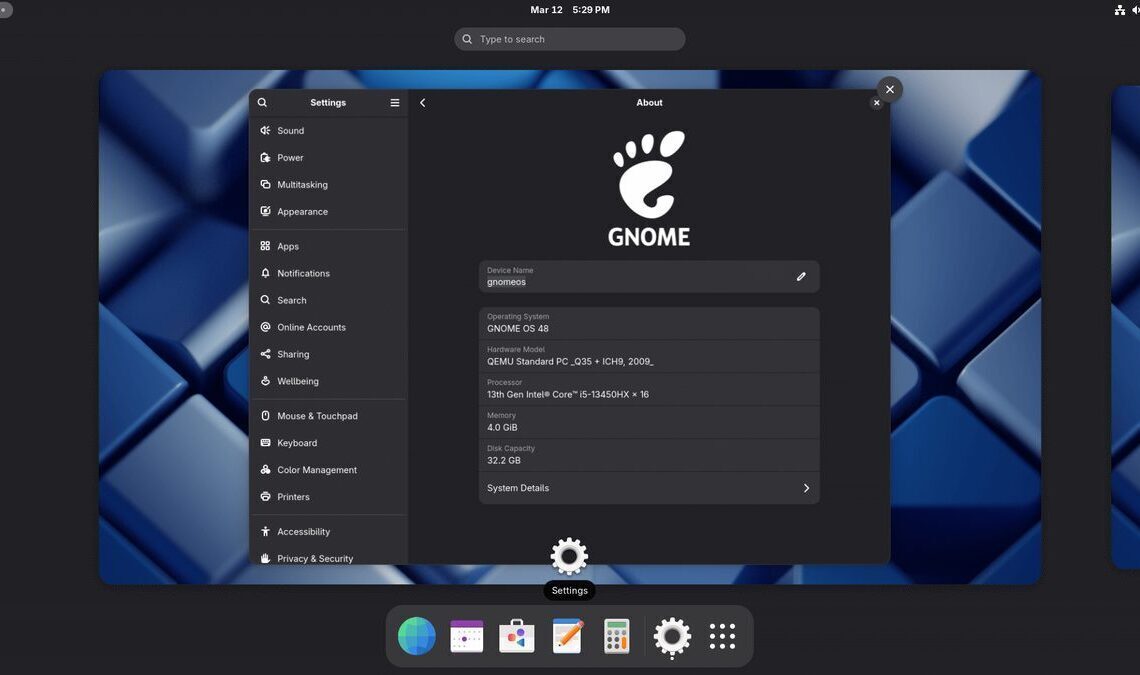Click the Printers icon in sidebar
The image size is (1140, 675).
click(x=265, y=496)
